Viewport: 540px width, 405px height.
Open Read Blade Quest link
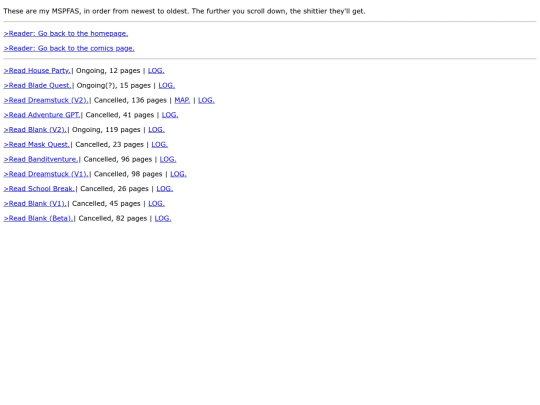38,85
